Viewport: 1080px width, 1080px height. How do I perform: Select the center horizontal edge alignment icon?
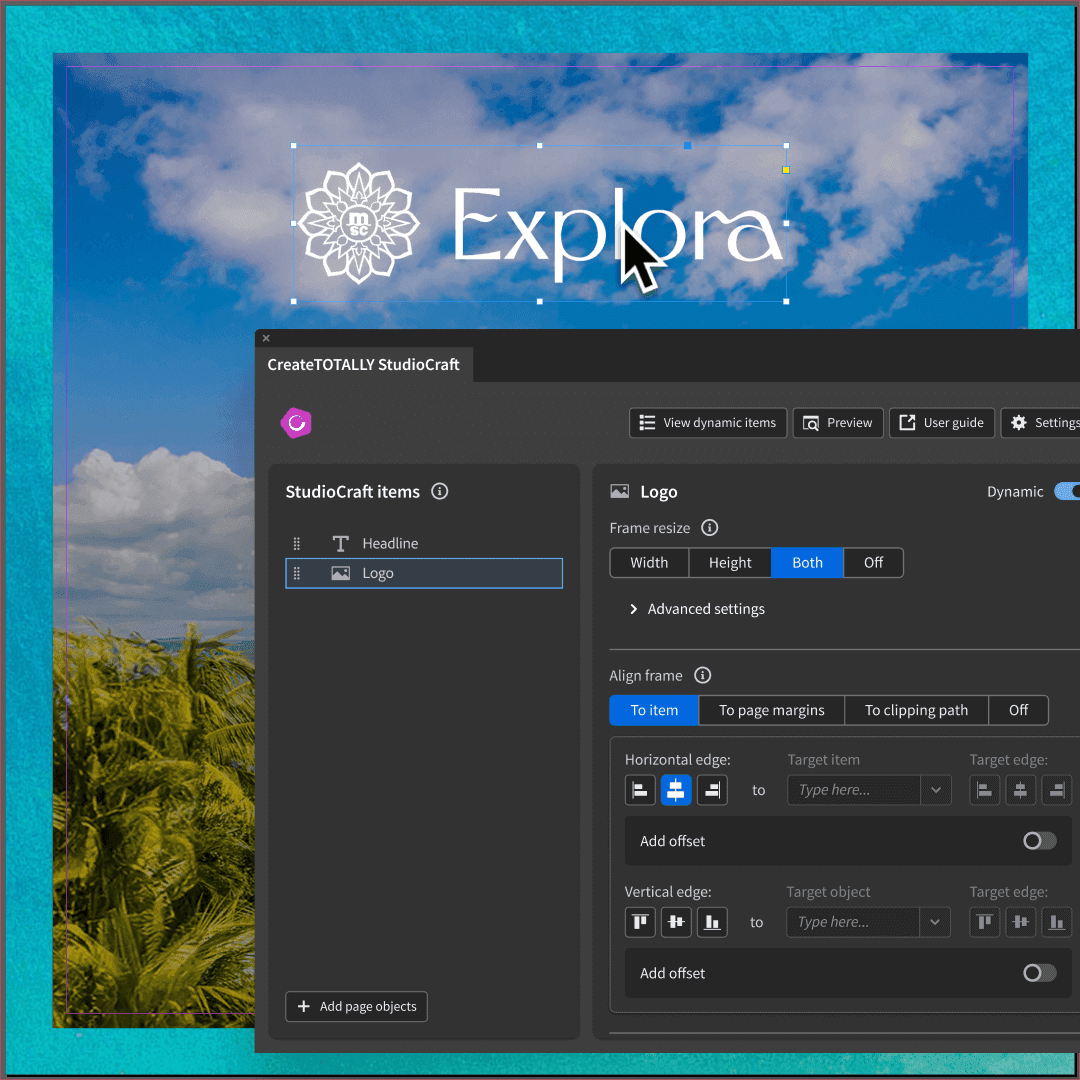click(676, 790)
